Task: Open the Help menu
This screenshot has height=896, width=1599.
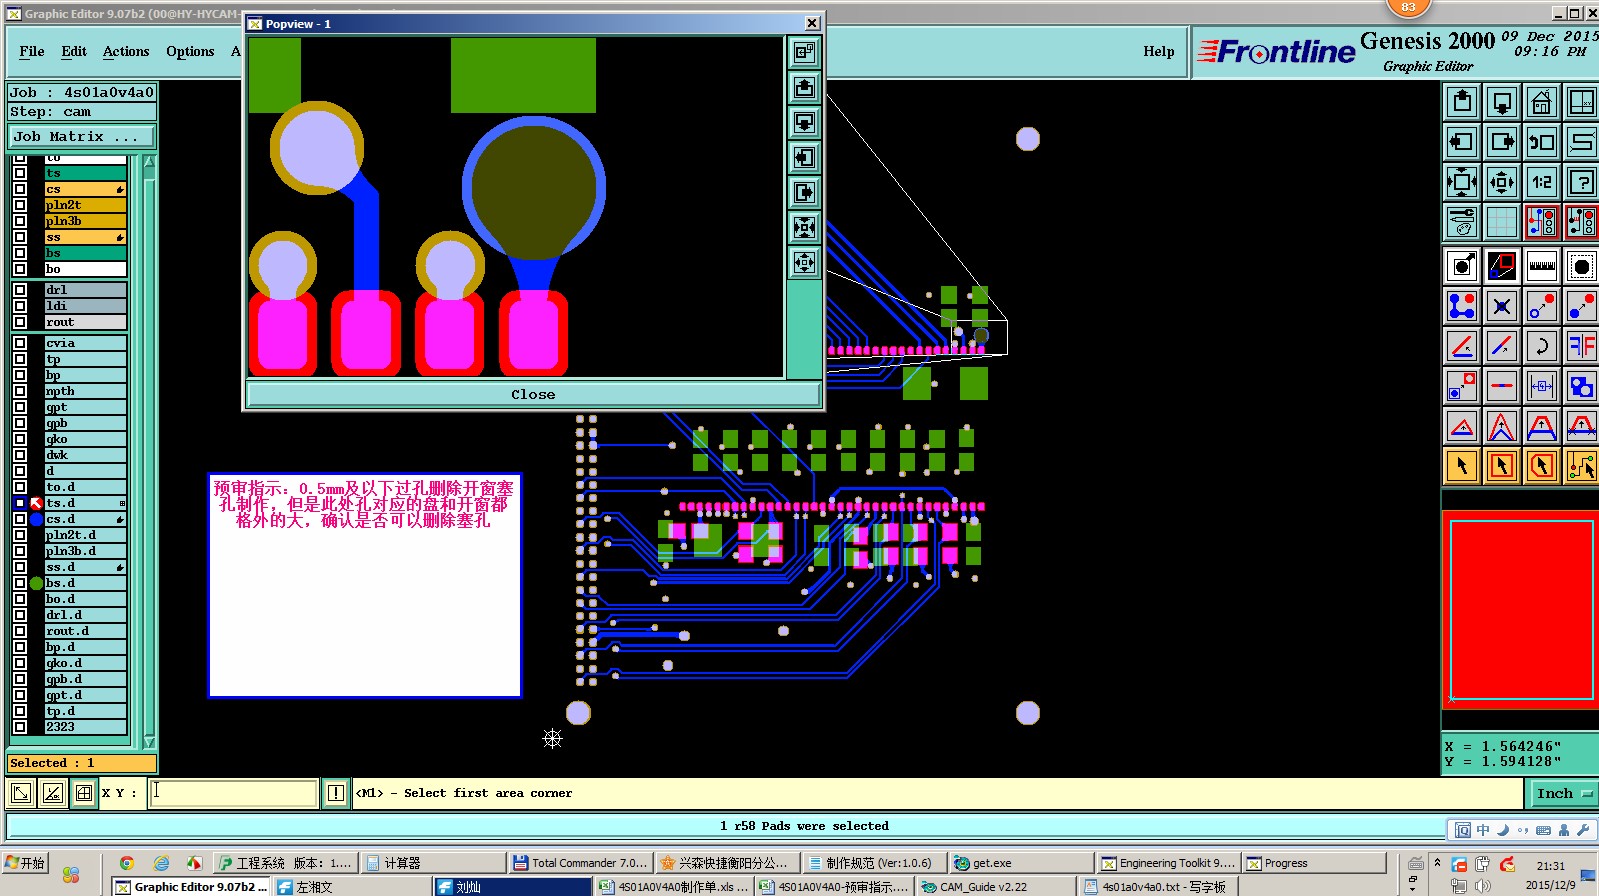Action: point(1159,51)
